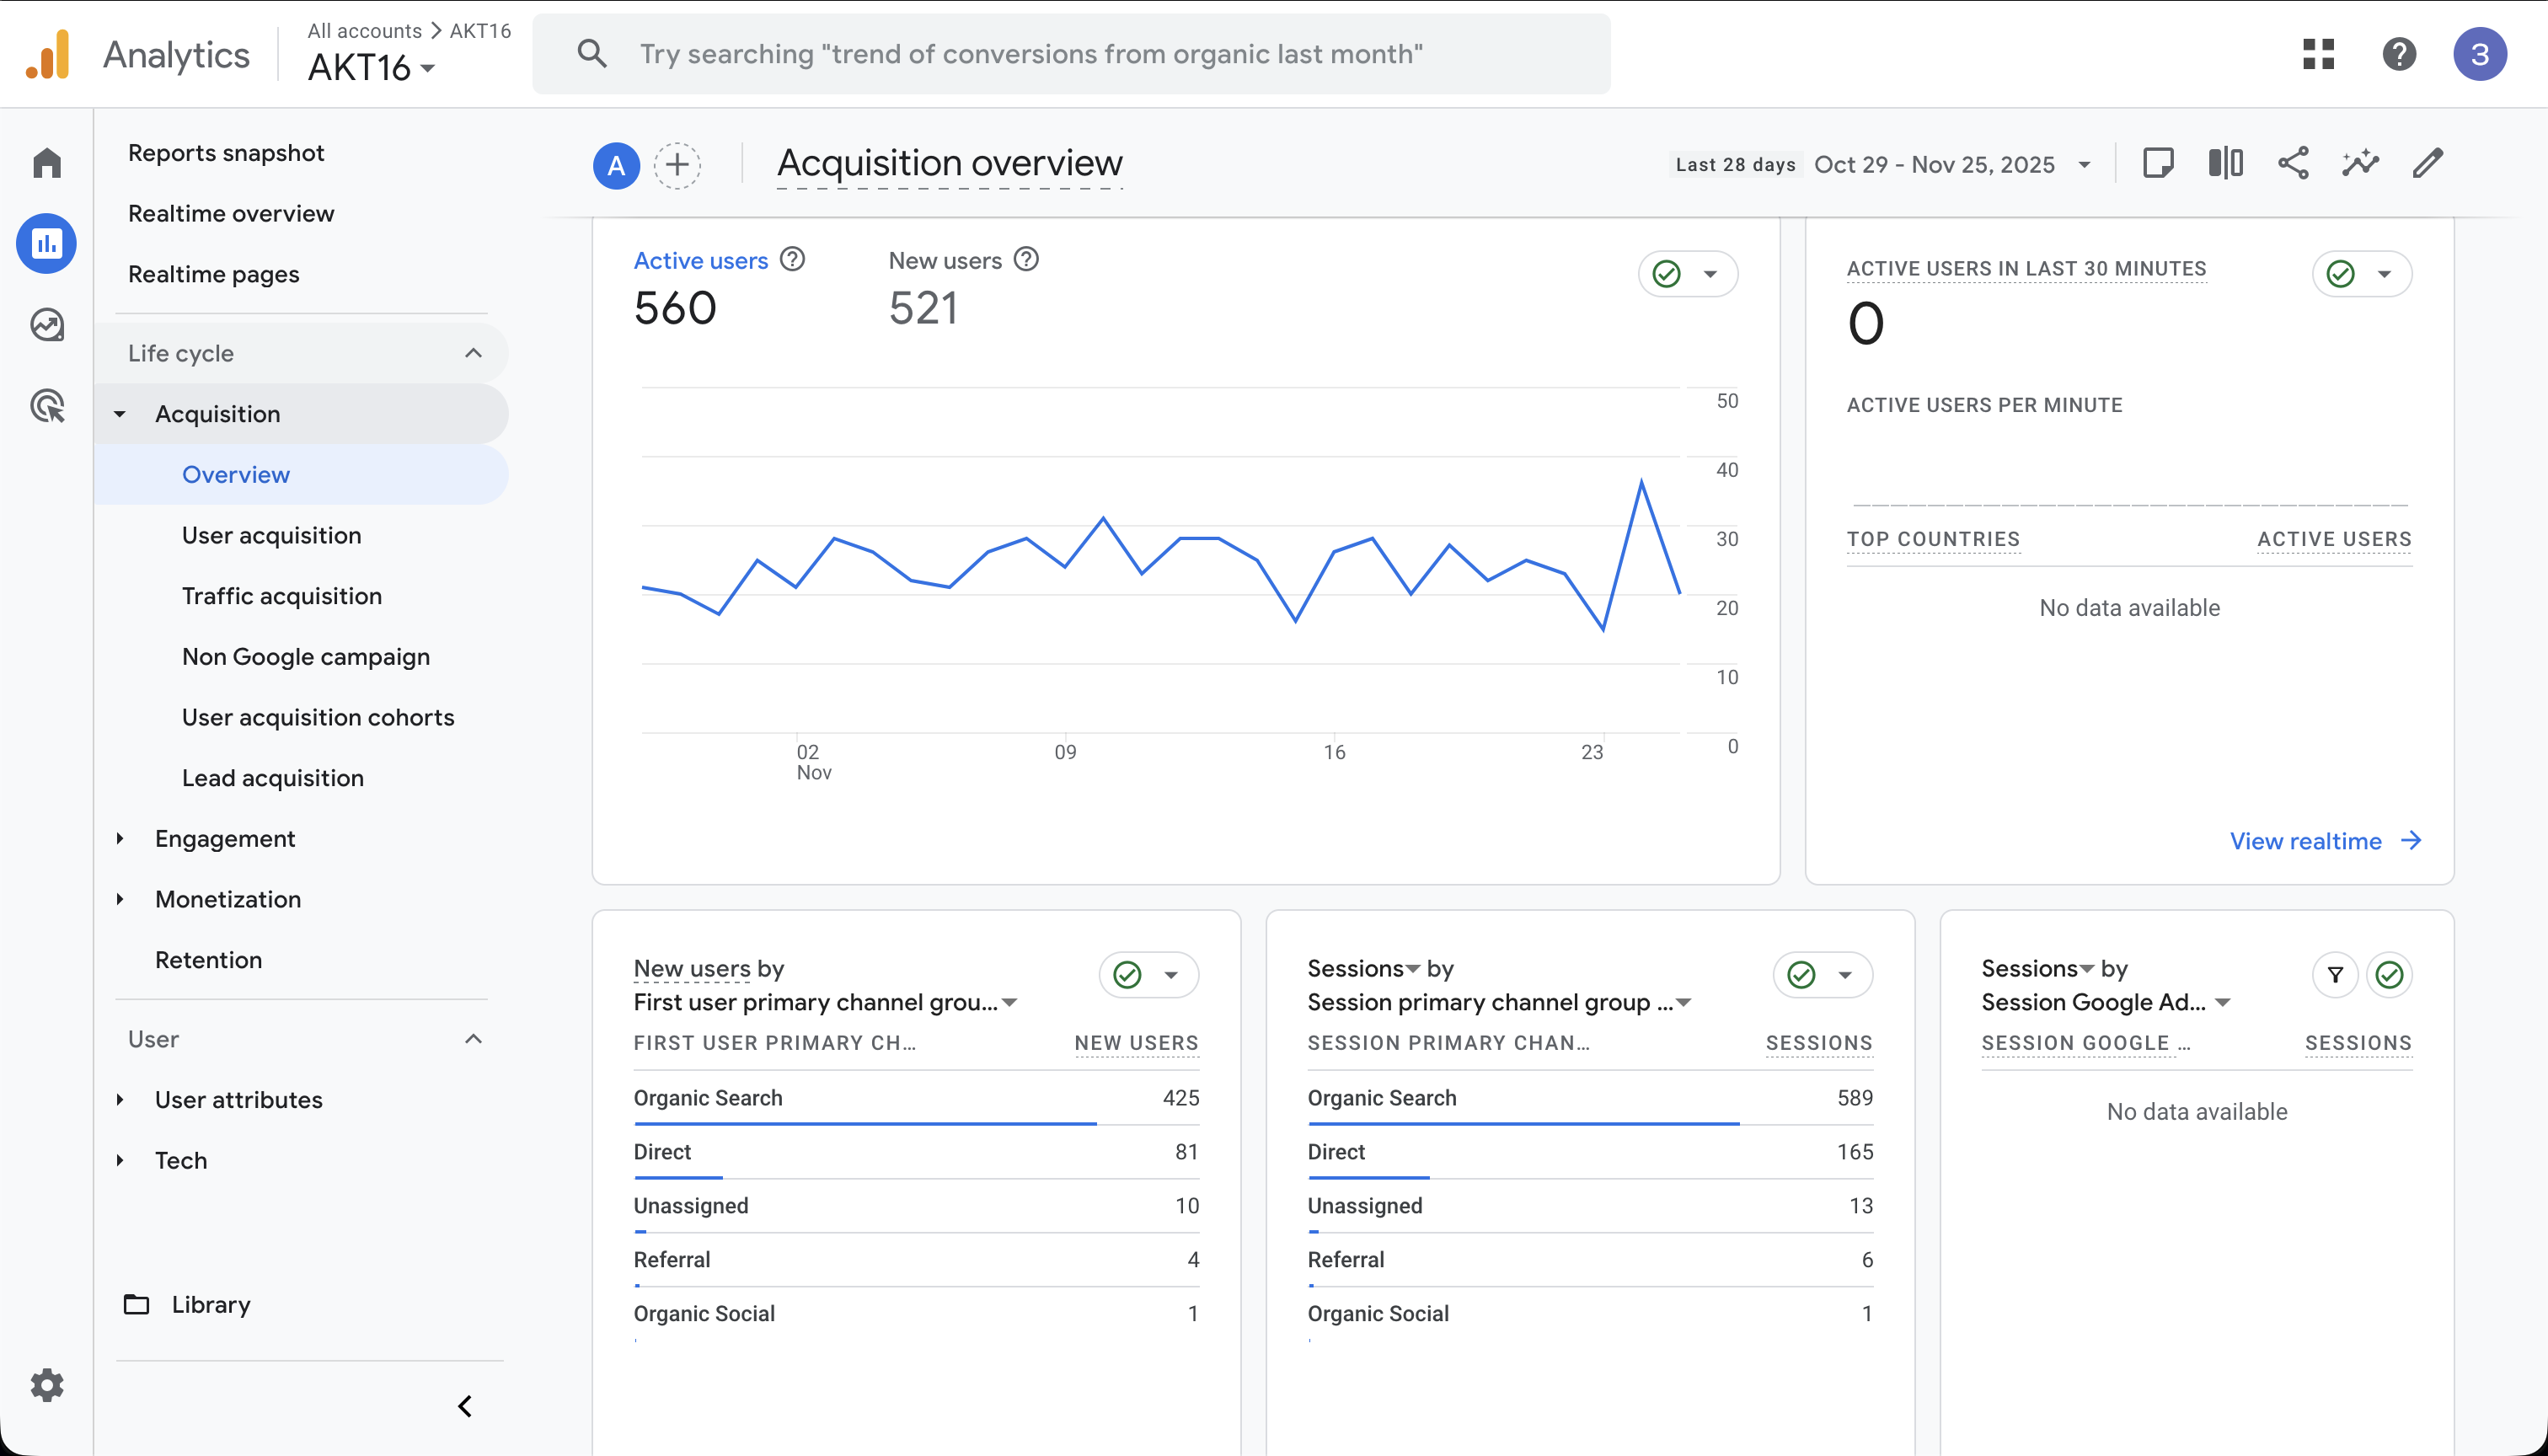The height and width of the screenshot is (1456, 2548).
Task: Open the filter icon on Session Google Ads card
Action: pos(2335,975)
